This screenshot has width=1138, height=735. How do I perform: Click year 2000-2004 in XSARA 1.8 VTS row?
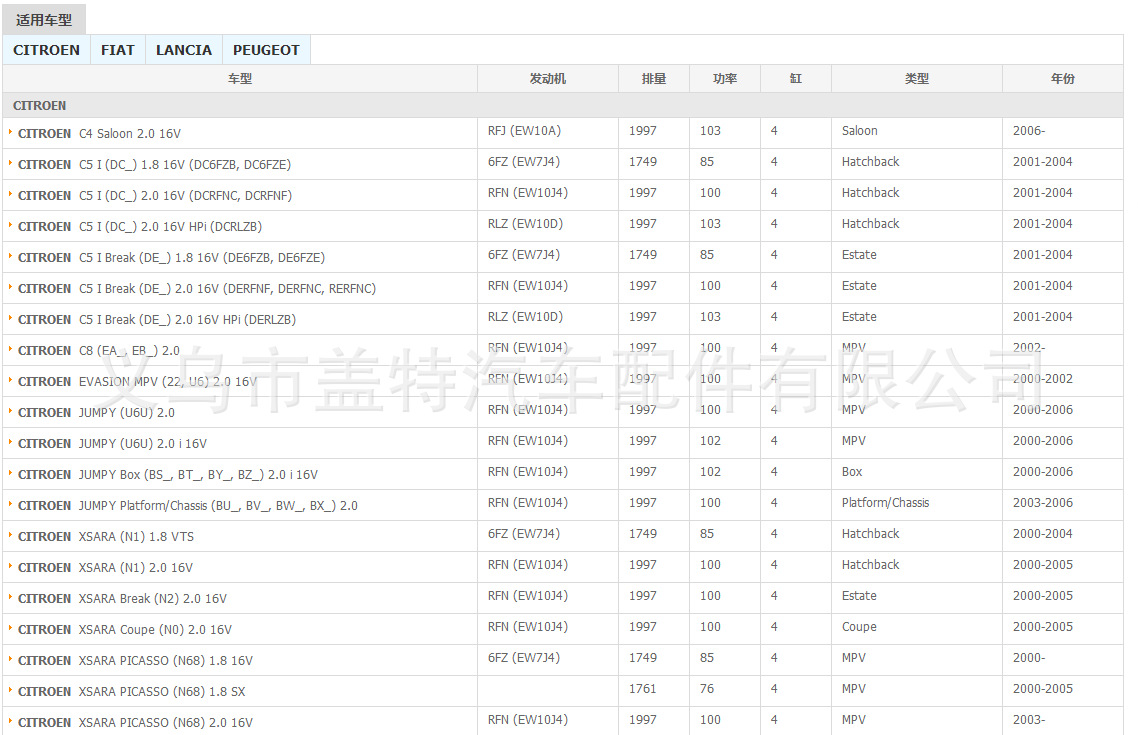[x=1043, y=534]
